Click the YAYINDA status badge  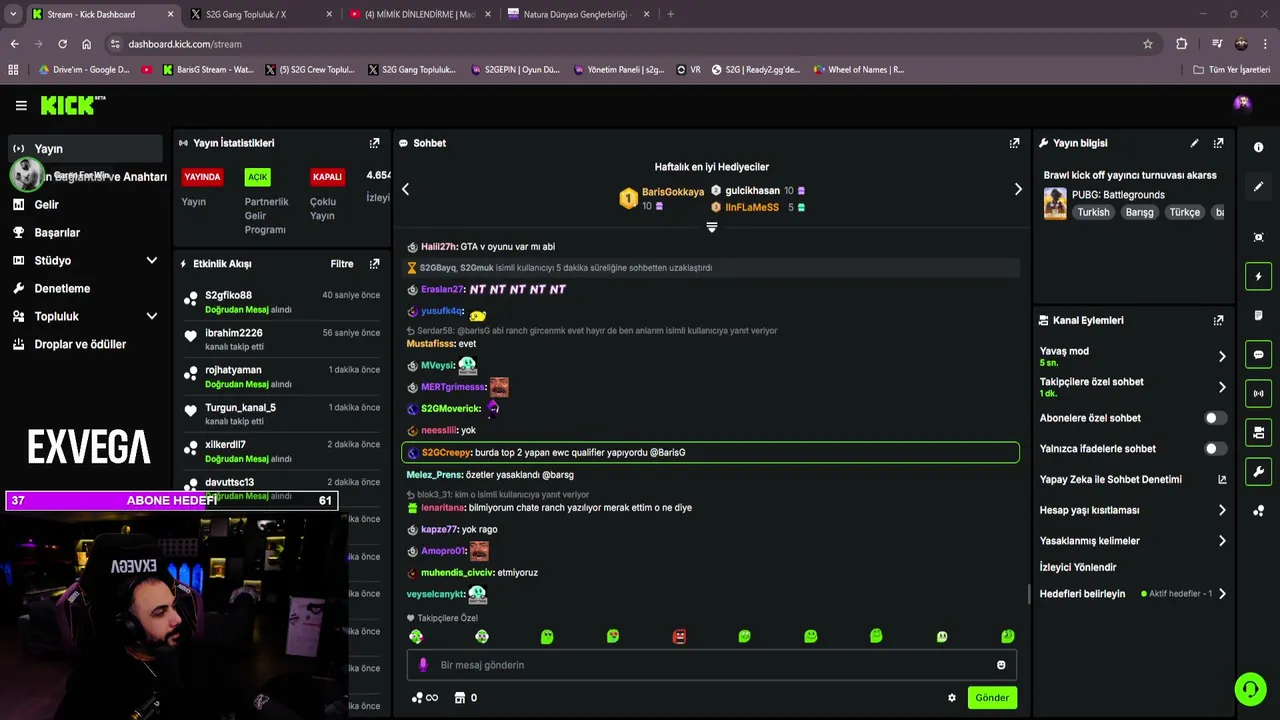(202, 177)
